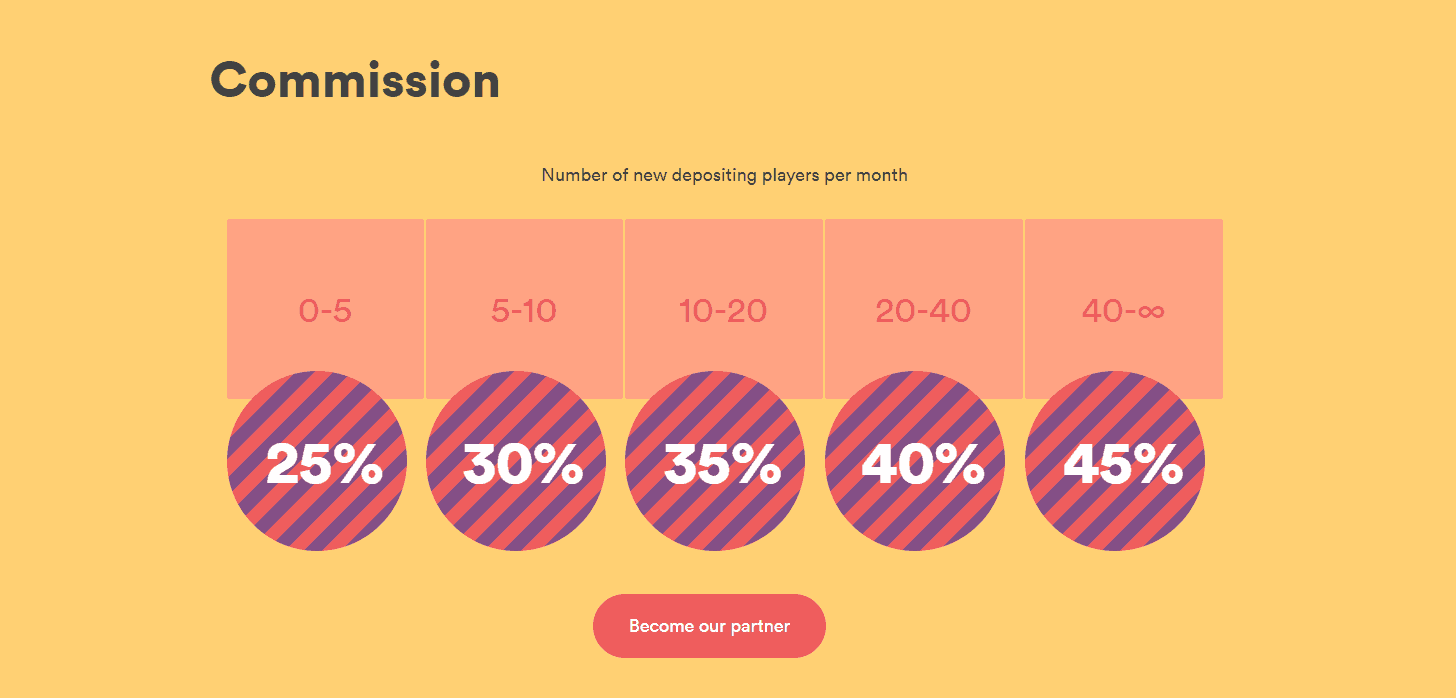Click the white 25% commission number
Image resolution: width=1456 pixels, height=698 pixels.
[x=324, y=464]
